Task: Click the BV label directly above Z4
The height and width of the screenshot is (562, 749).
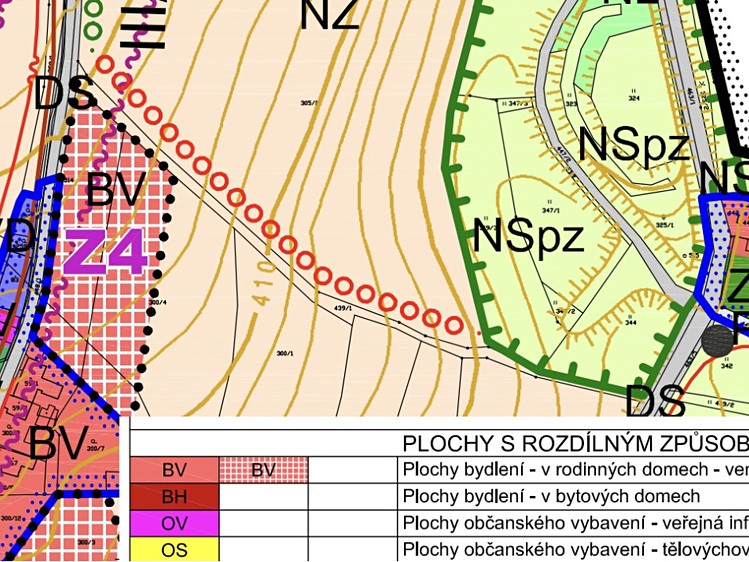Action: (x=116, y=189)
